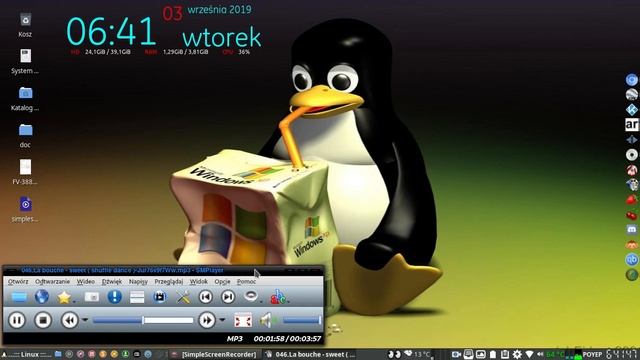Open URL with the globe icon

(x=42, y=297)
